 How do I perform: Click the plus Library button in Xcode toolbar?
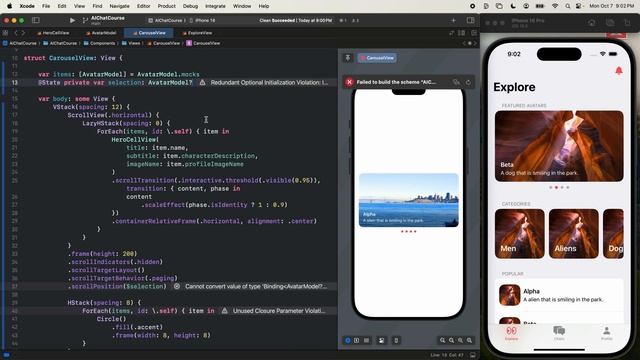click(453, 20)
